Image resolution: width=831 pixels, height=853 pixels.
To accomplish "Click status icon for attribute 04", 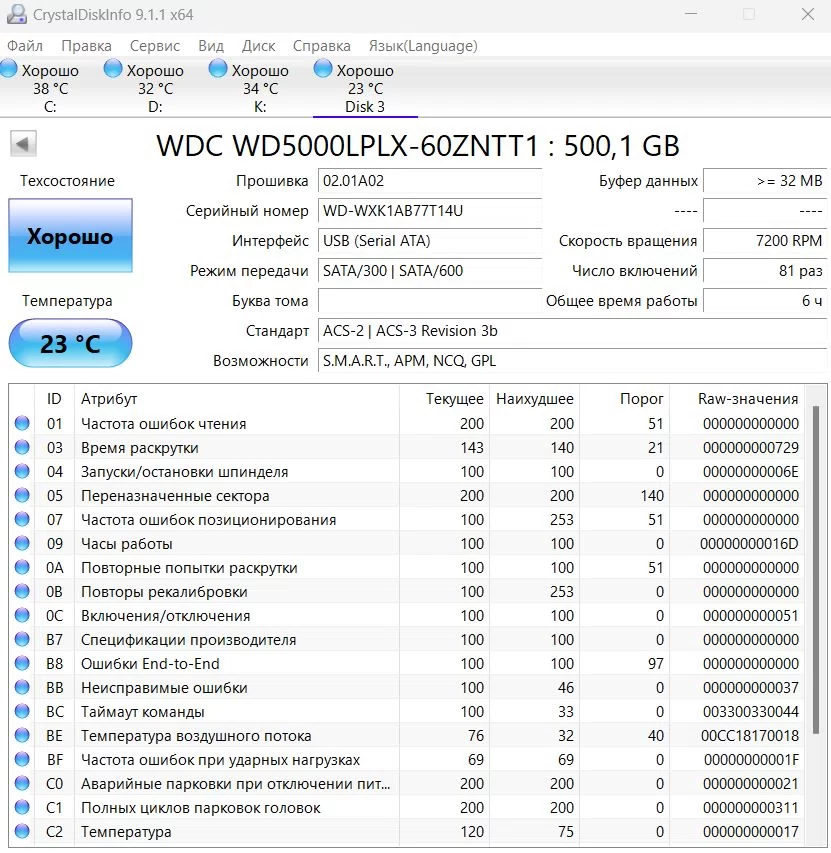I will pyautogui.click(x=22, y=471).
